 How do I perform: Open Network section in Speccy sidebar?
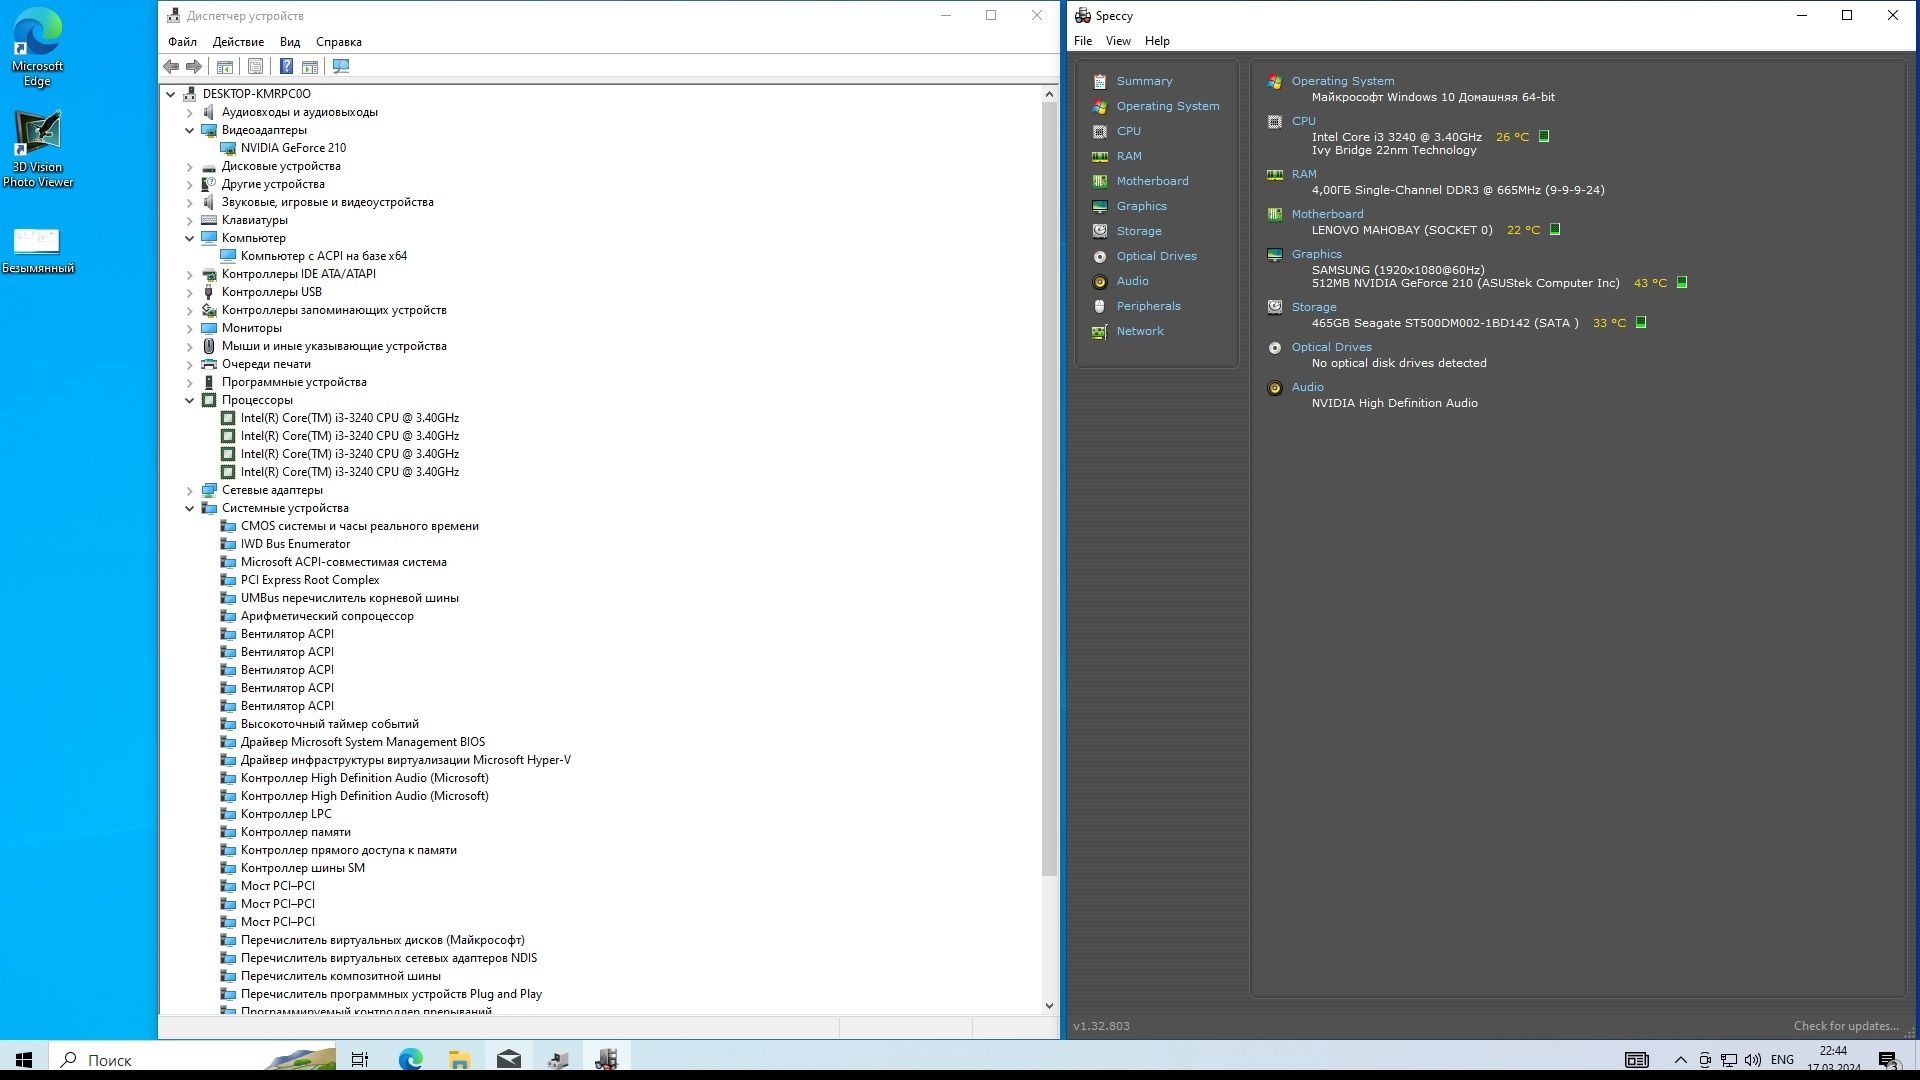click(x=1140, y=331)
